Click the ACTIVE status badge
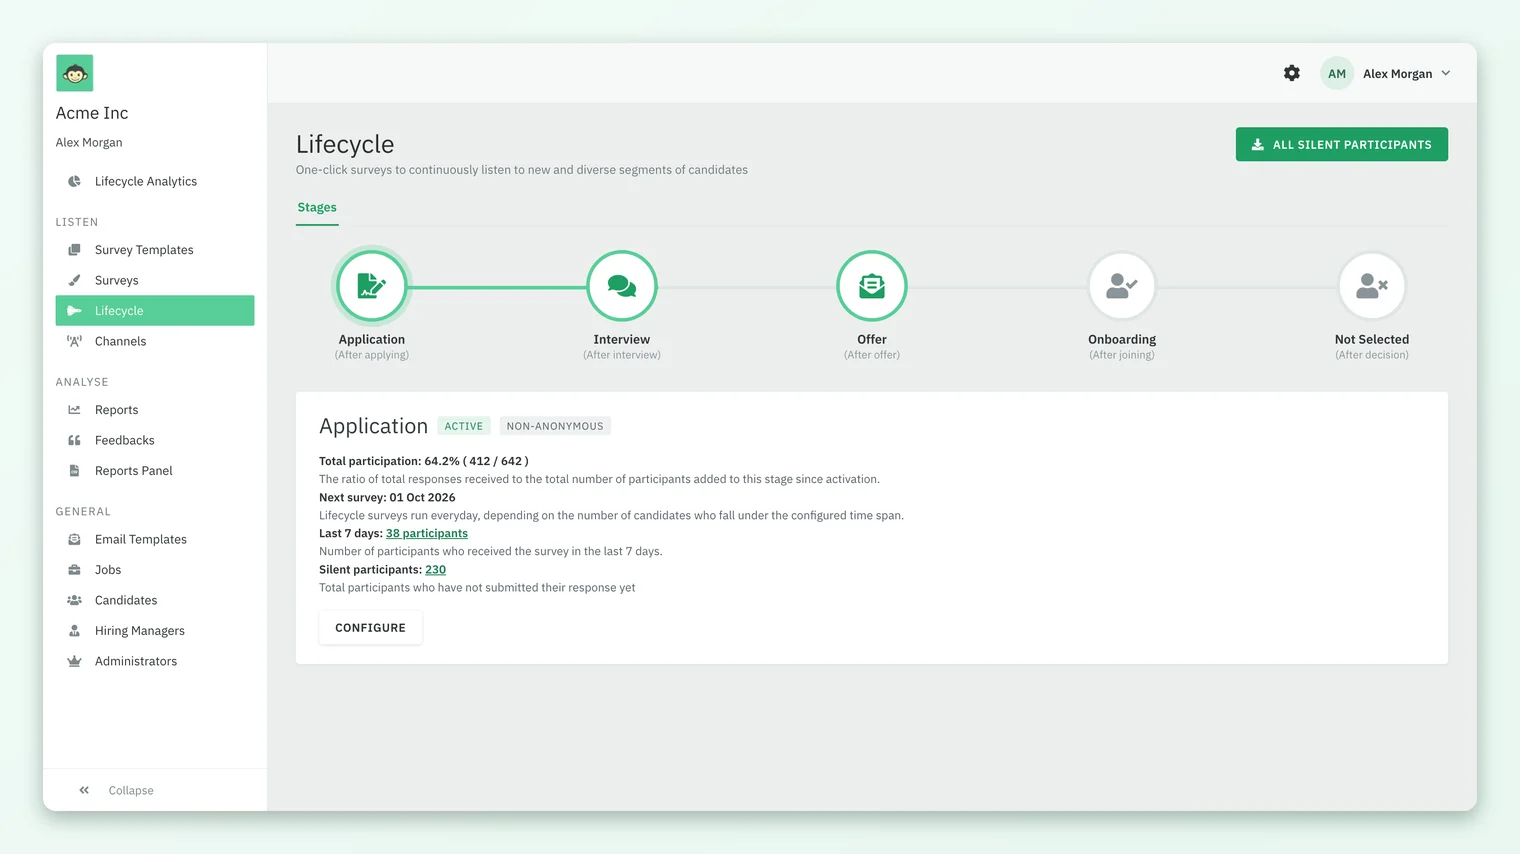This screenshot has height=854, width=1520. pos(464,426)
